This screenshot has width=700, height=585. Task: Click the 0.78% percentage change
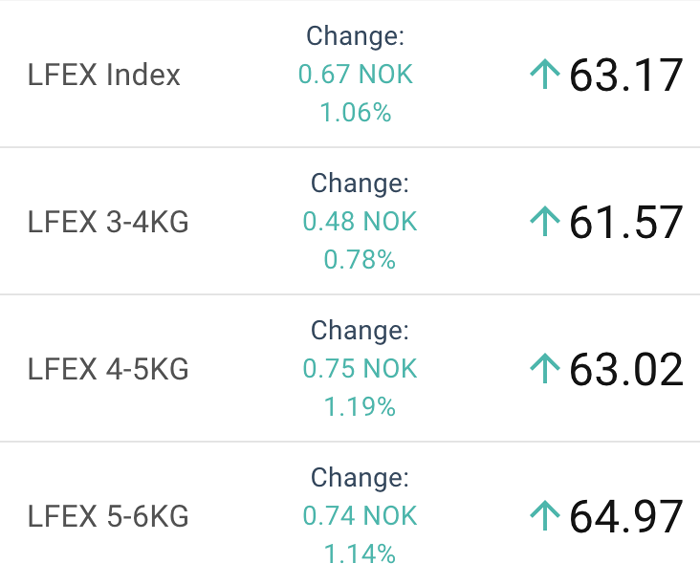click(x=360, y=260)
